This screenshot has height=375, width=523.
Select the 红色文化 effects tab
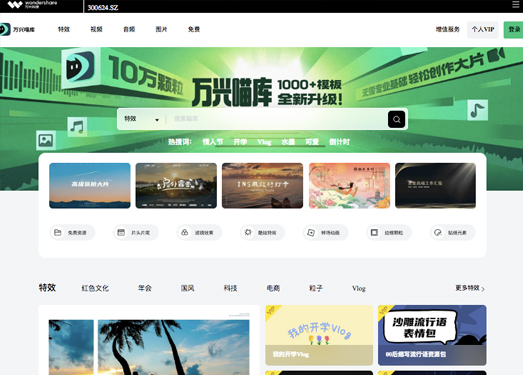95,288
